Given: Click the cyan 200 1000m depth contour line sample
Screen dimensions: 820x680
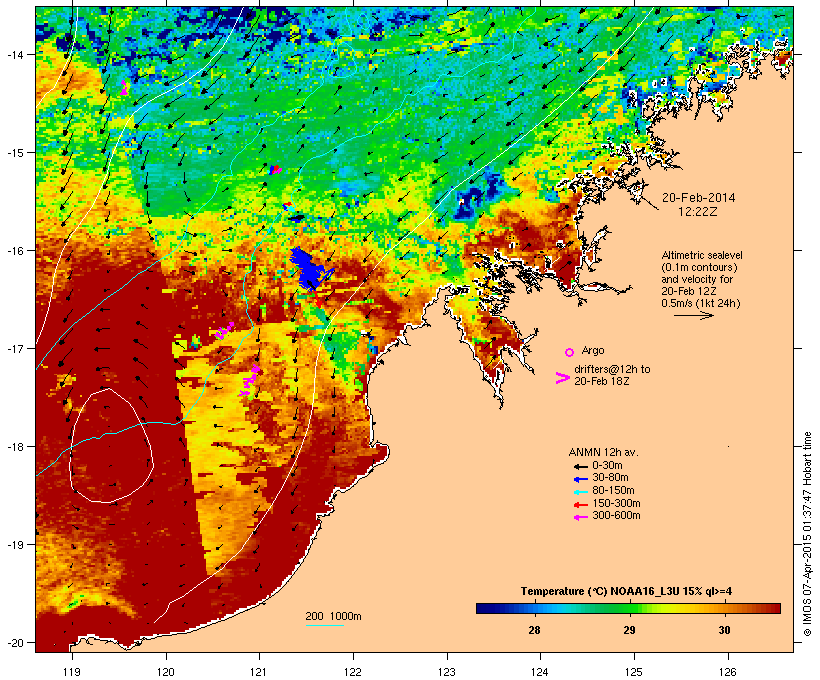Looking at the screenshot, I should click(x=324, y=625).
